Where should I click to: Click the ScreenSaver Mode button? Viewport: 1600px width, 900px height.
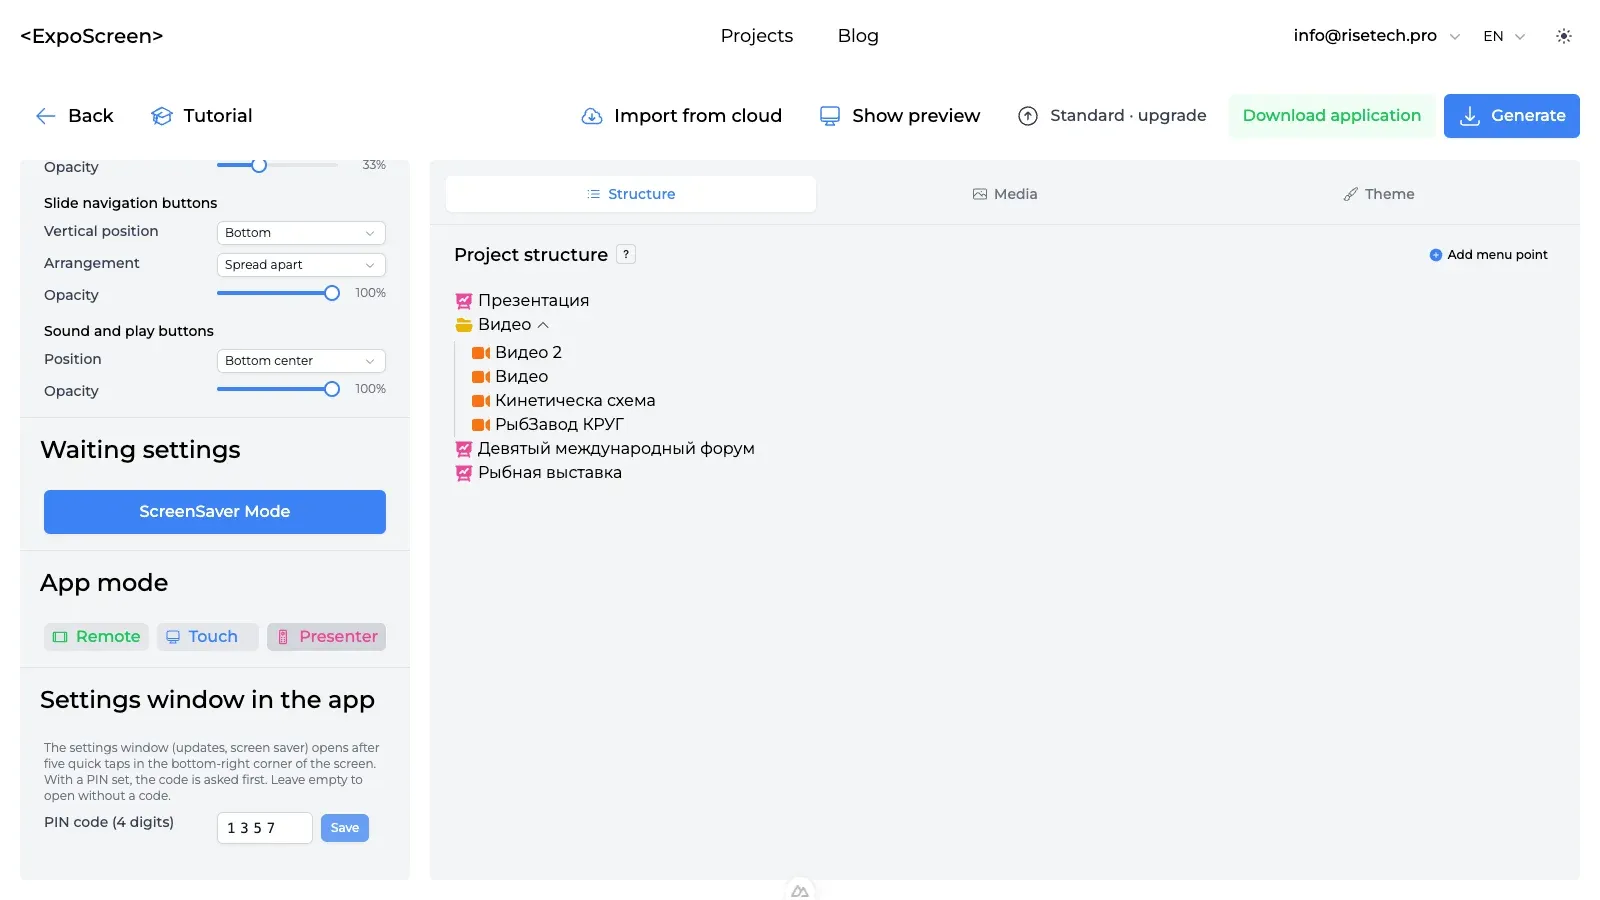tap(215, 512)
